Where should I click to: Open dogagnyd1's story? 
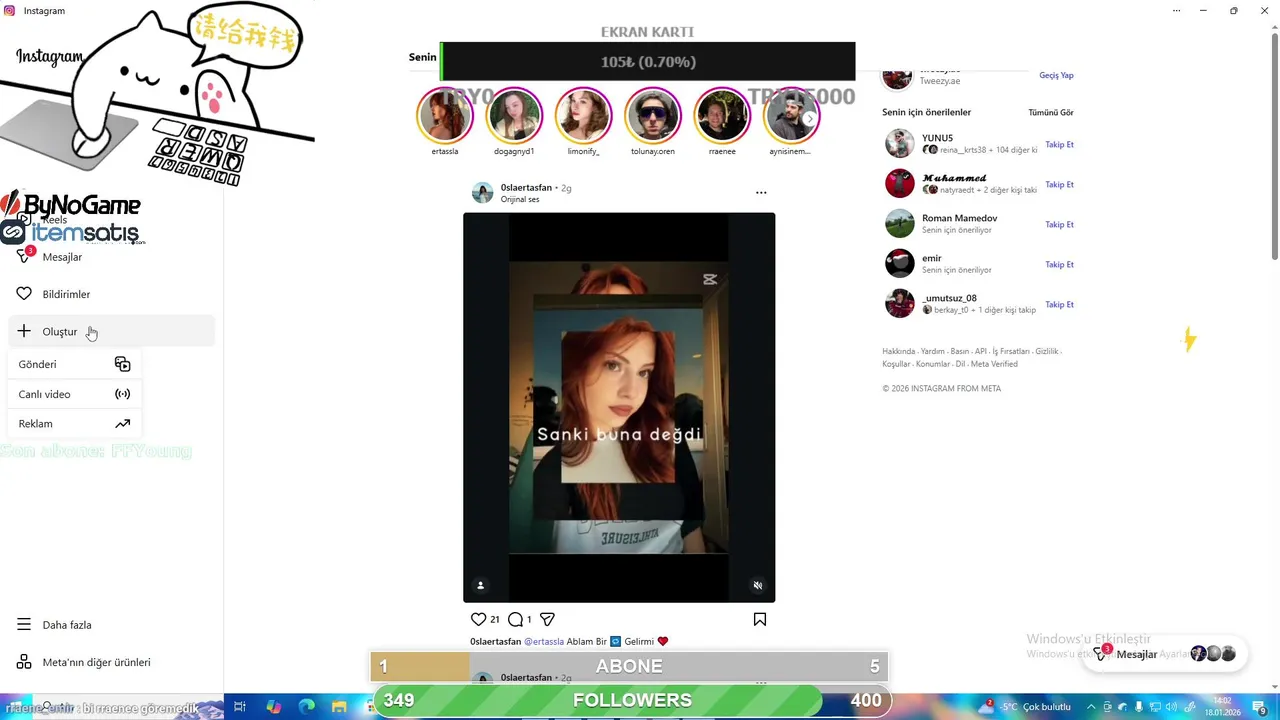[x=514, y=116]
